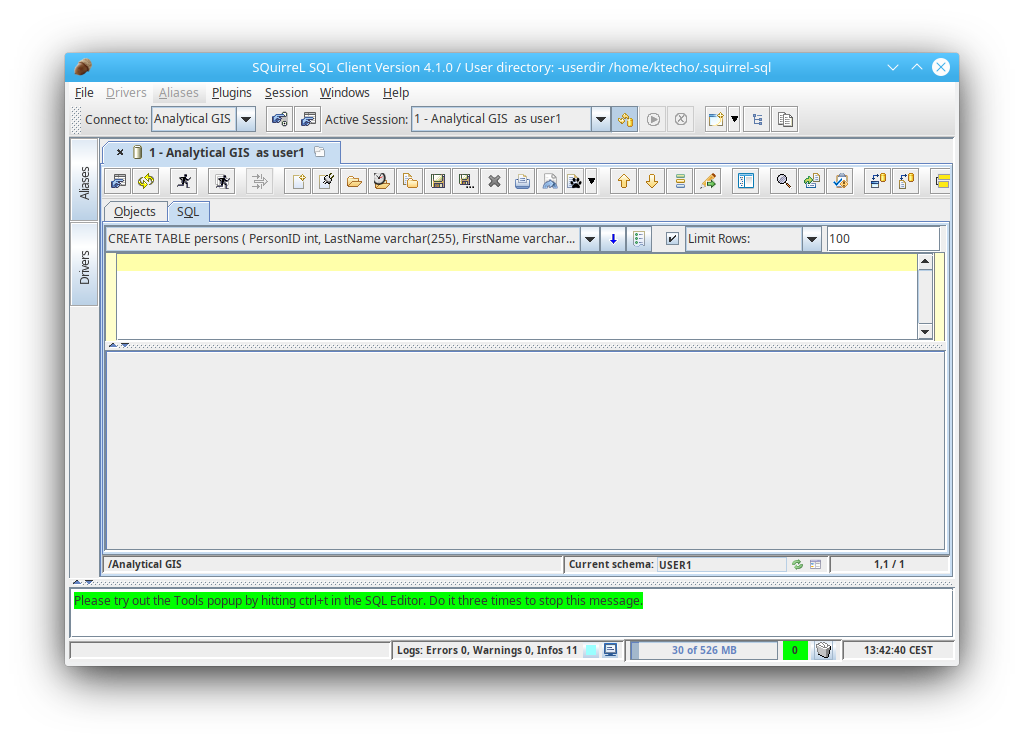Run garbage collector with the trash can icon
1024x743 pixels.
pyautogui.click(x=824, y=650)
